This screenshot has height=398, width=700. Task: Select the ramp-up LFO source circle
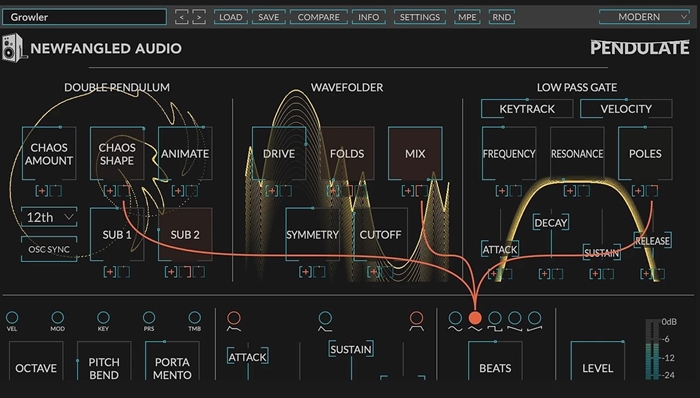click(x=534, y=318)
